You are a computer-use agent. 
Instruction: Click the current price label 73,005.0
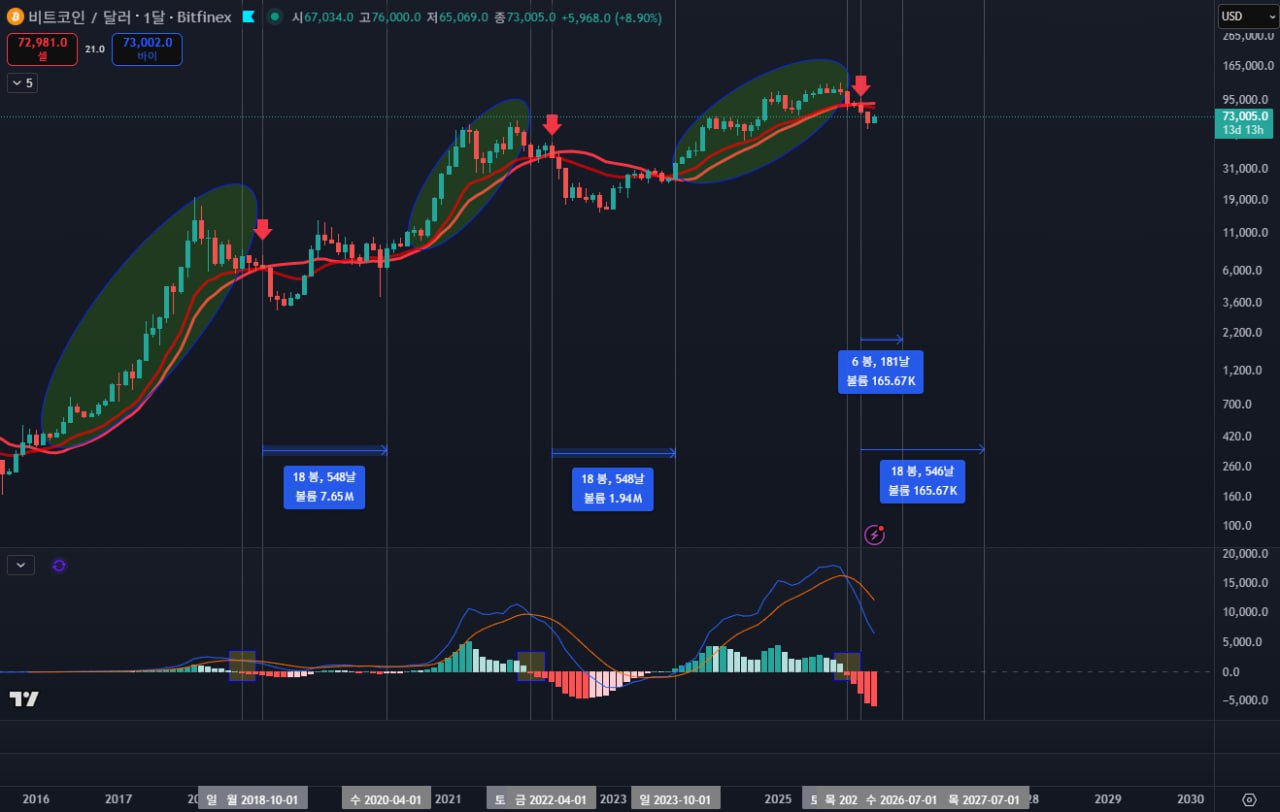click(1244, 116)
